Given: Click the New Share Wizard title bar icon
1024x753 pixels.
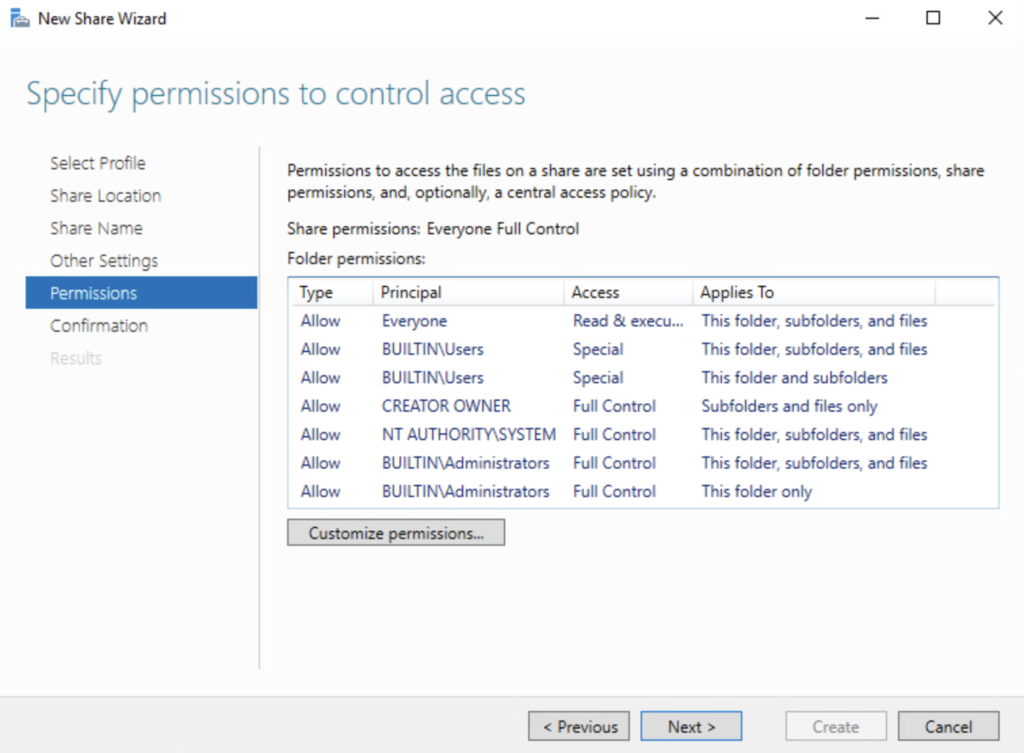Looking at the screenshot, I should click(x=20, y=19).
